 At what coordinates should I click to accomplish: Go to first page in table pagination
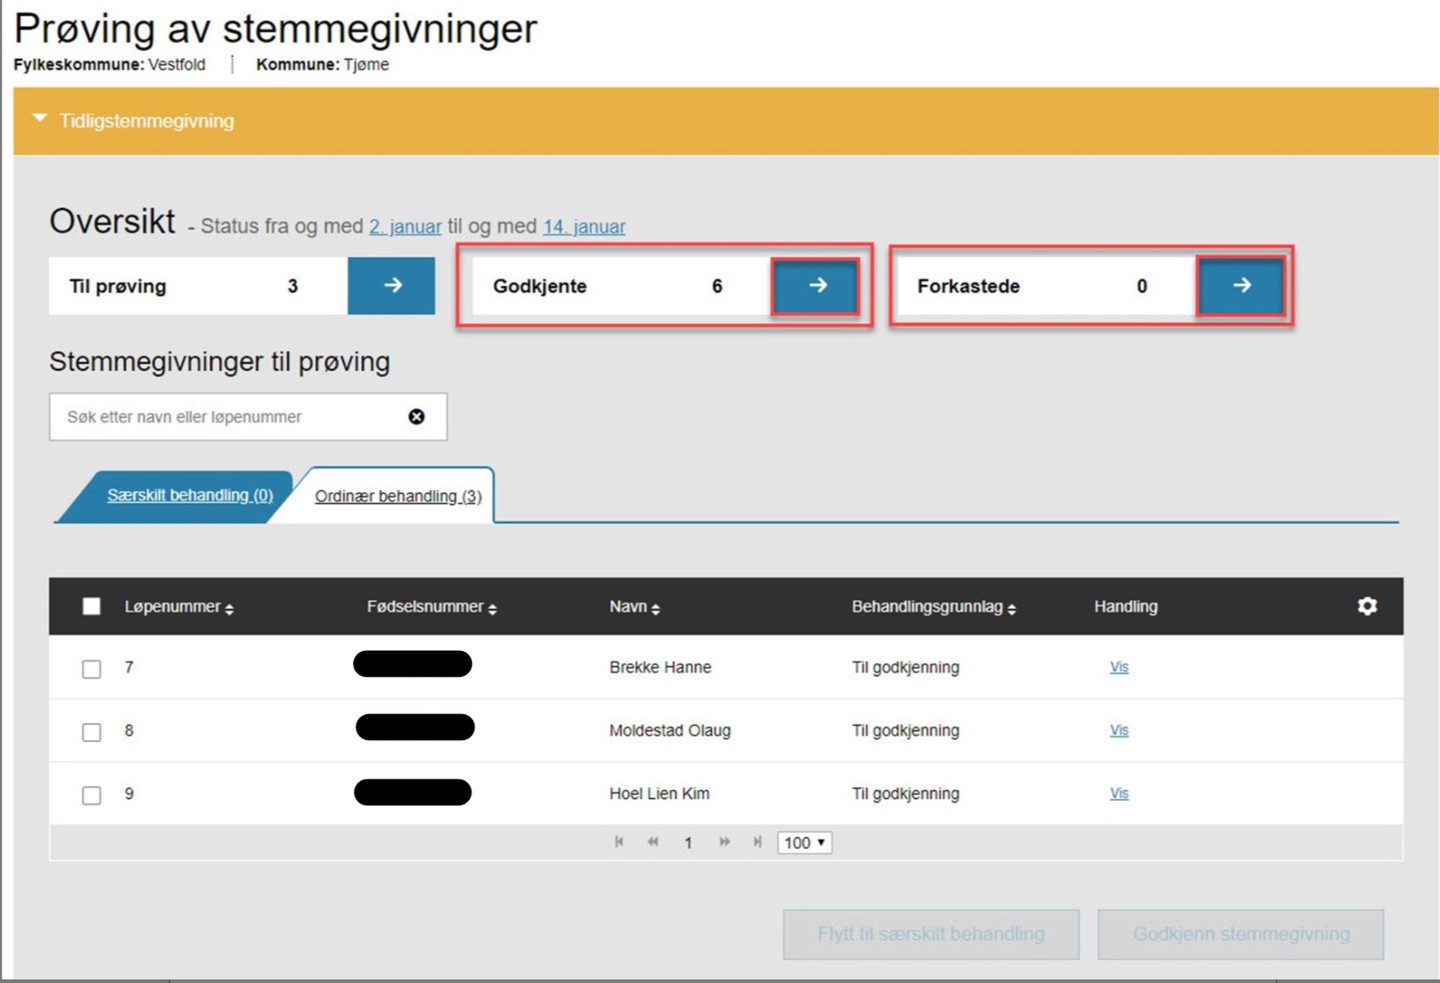tap(619, 842)
